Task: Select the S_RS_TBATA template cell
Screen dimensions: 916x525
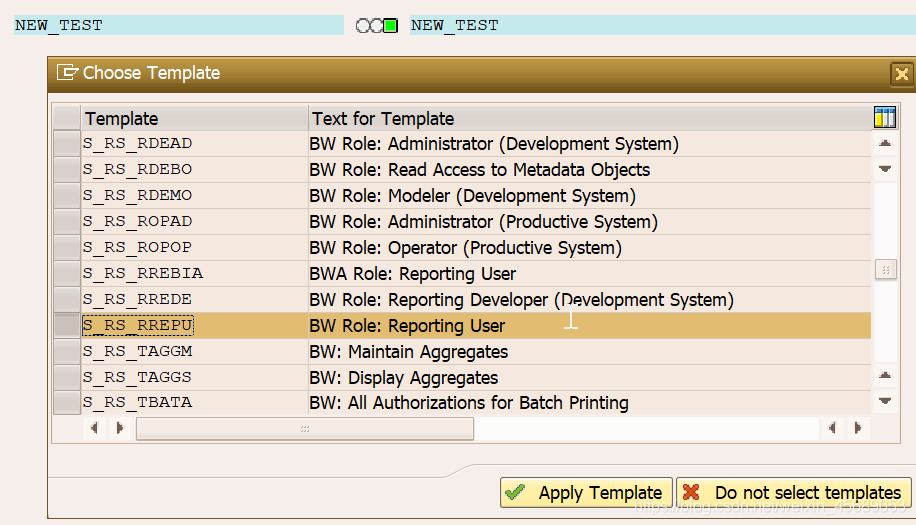Action: tap(195, 402)
